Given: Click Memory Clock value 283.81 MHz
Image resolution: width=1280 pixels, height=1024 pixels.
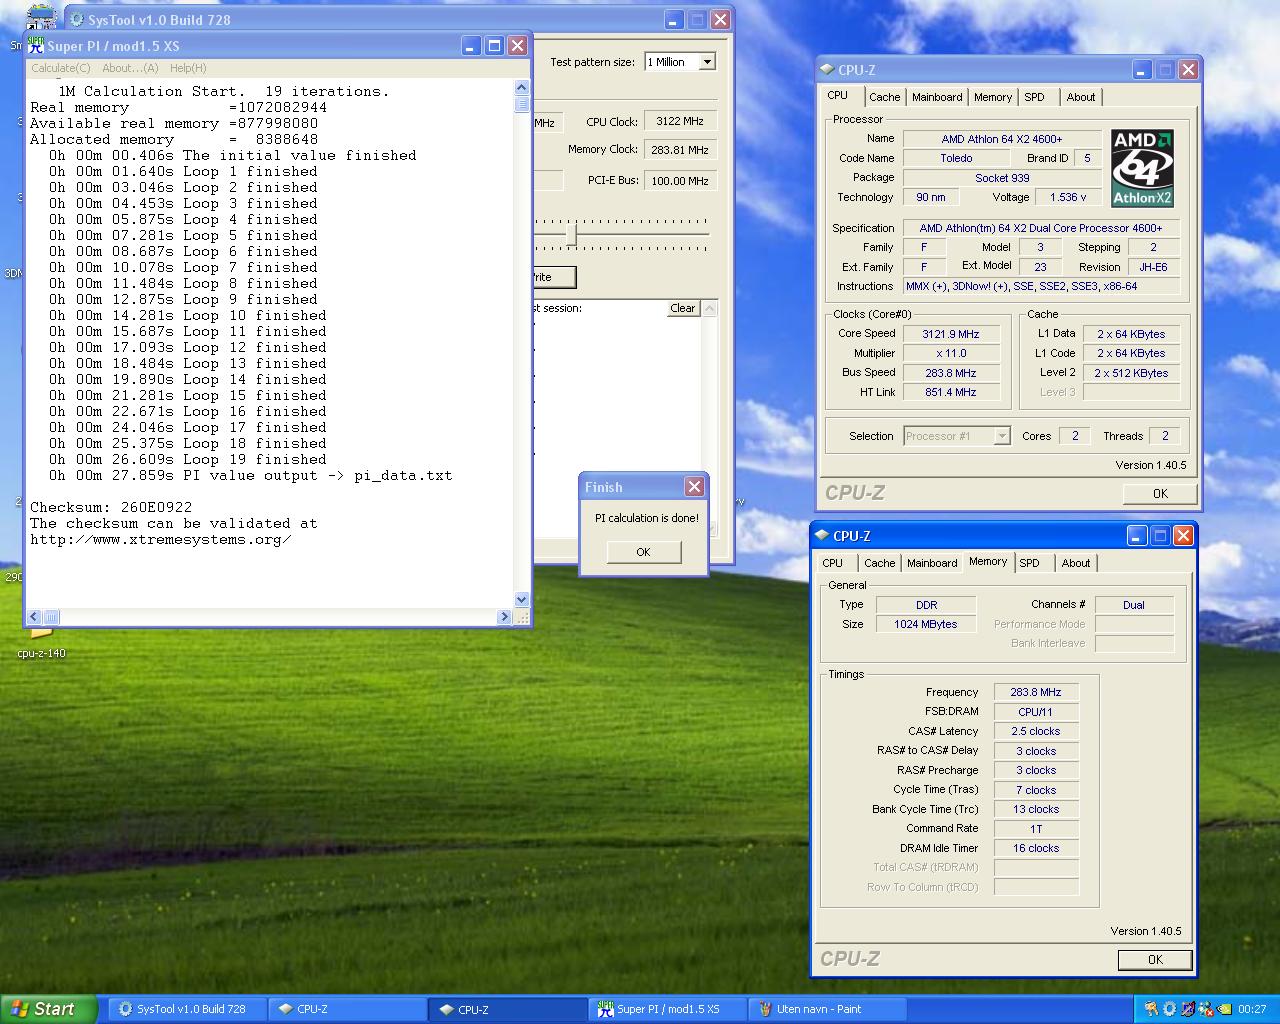Looking at the screenshot, I should pyautogui.click(x=680, y=150).
